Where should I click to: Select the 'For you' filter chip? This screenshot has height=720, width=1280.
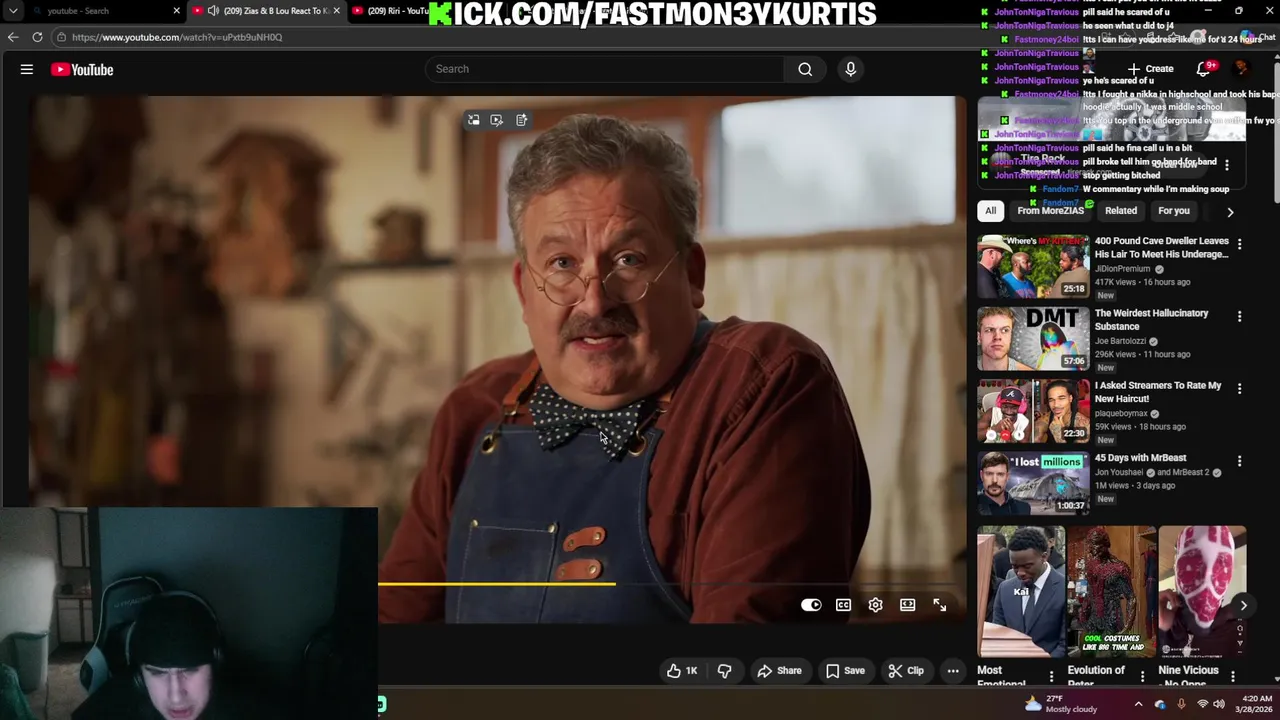coord(1174,211)
